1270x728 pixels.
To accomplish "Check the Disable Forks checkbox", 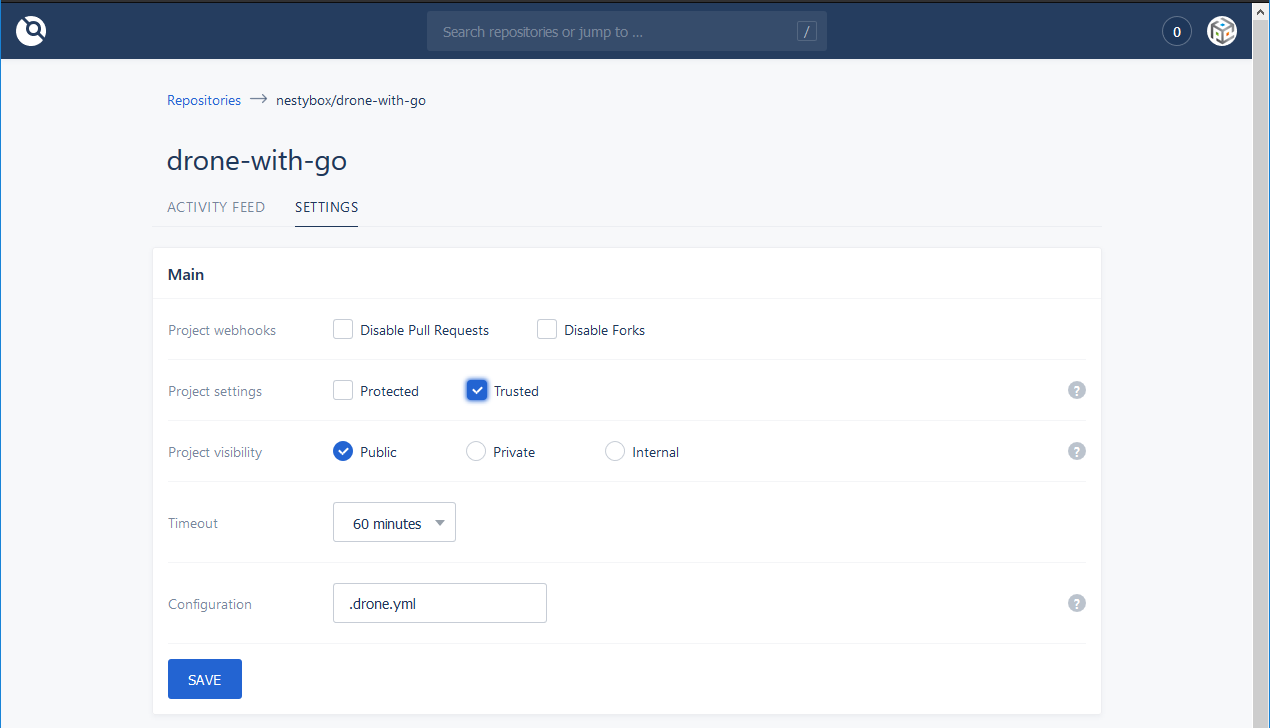I will point(547,329).
